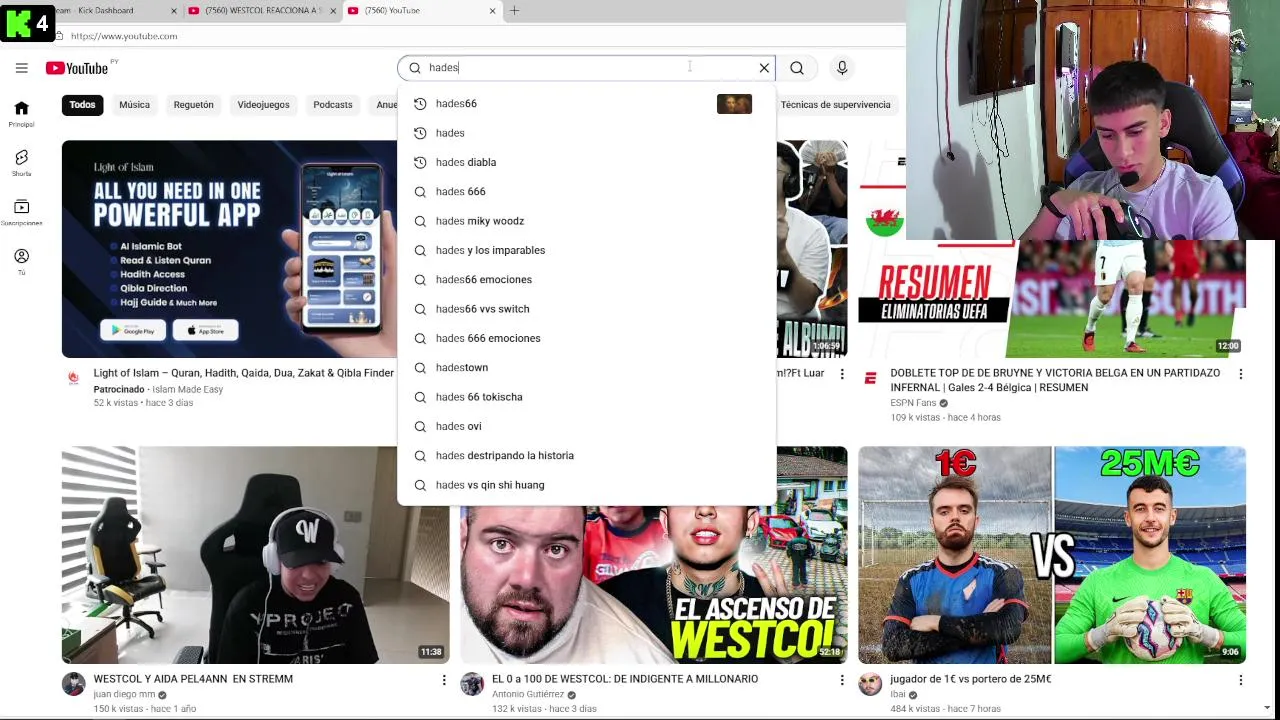This screenshot has width=1280, height=720.
Task: Open EL ASCENSO DE WESTCOL thumbnail
Action: [x=653, y=585]
